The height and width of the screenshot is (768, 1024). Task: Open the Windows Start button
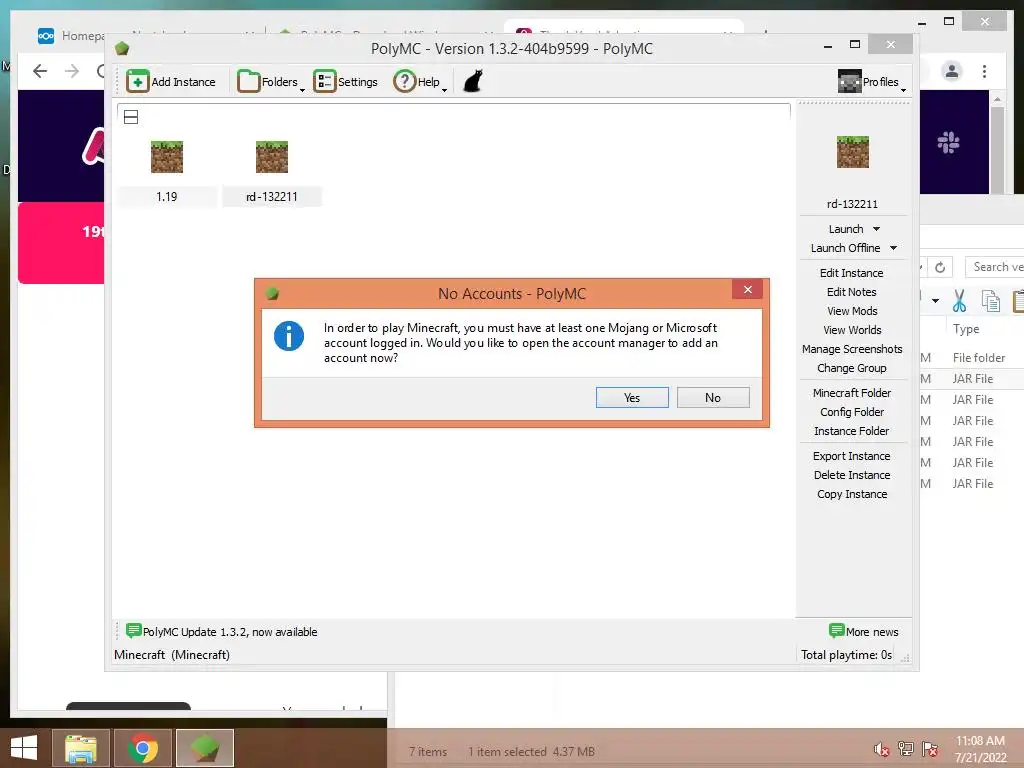24,748
